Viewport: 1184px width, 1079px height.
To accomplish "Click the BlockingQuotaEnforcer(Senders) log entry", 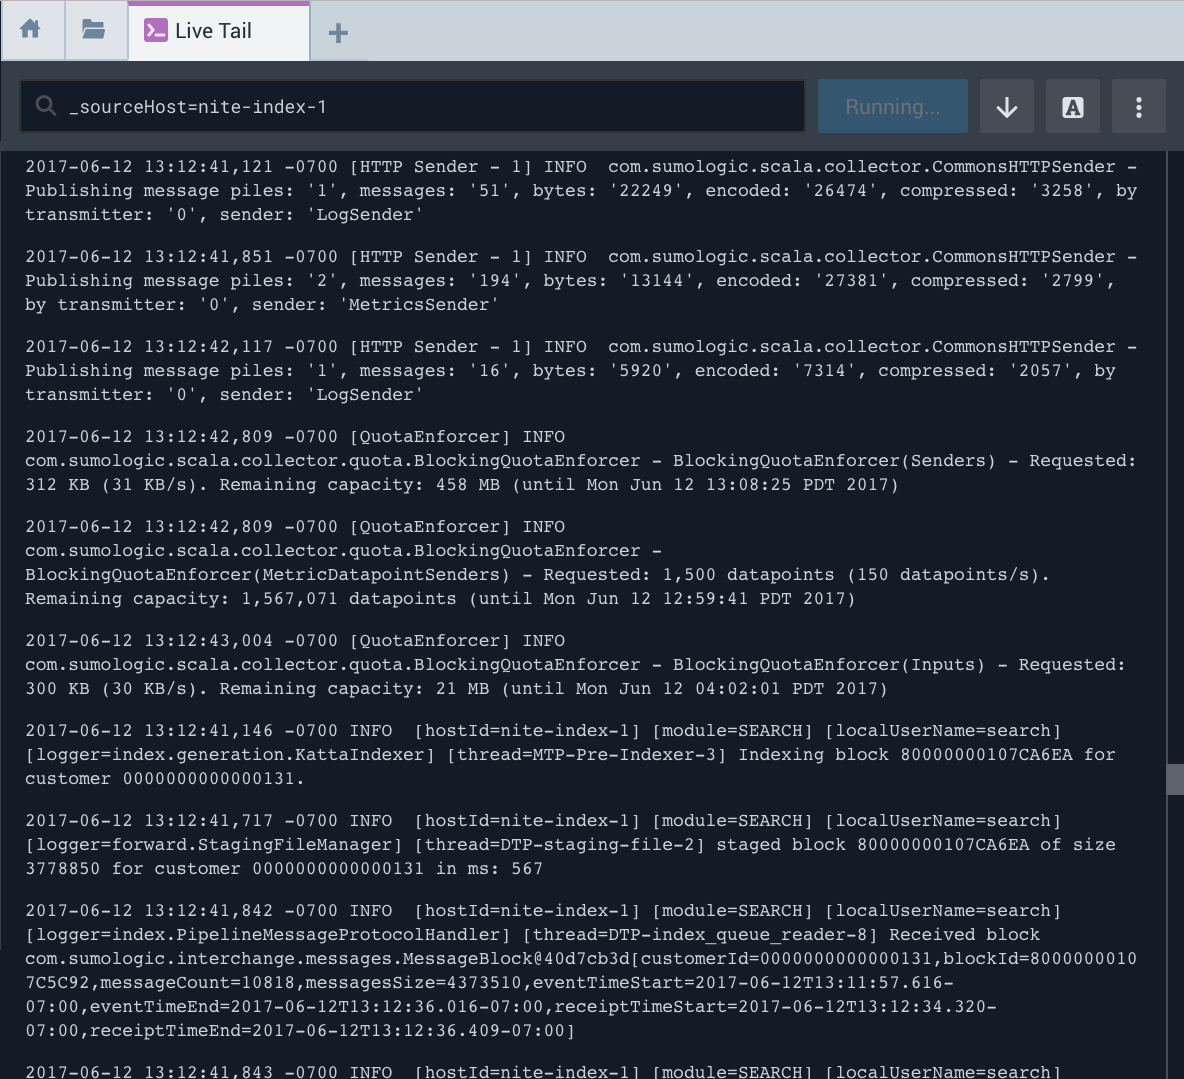I will coord(580,461).
